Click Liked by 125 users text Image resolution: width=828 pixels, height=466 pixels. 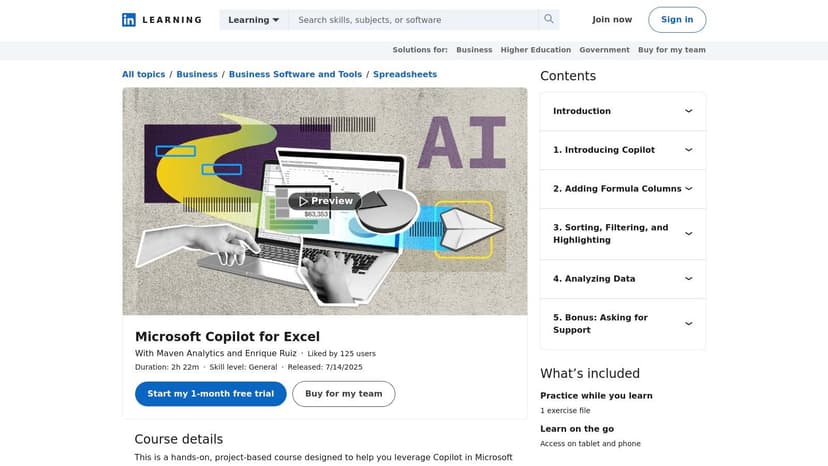click(342, 353)
